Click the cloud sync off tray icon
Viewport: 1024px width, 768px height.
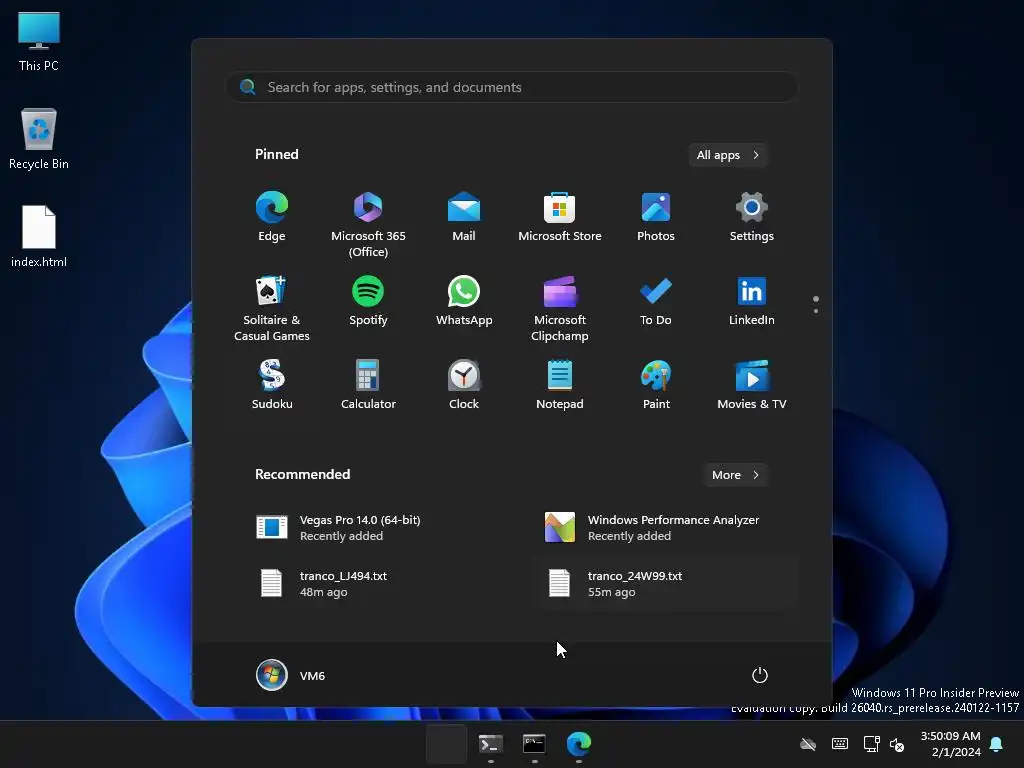point(808,744)
